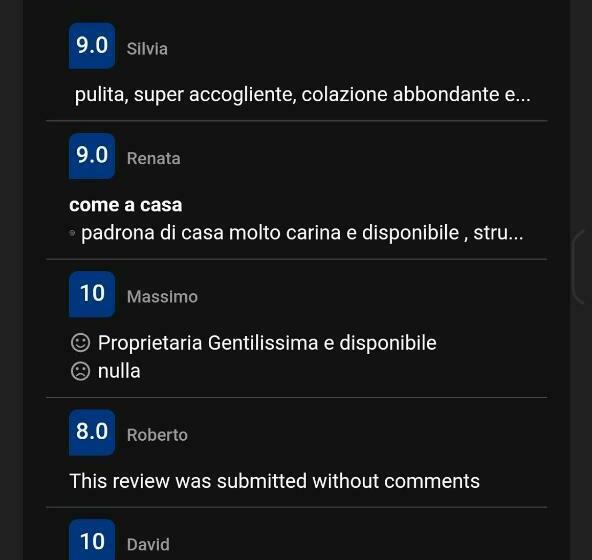This screenshot has width=592, height=560.
Task: Tap Roberto's 8.0 score badge
Action: click(x=92, y=432)
